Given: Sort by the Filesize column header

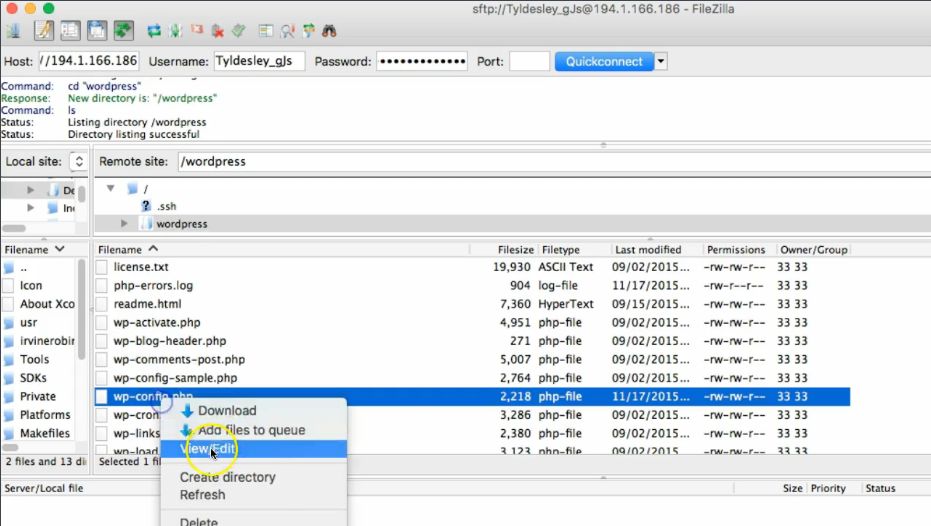Looking at the screenshot, I should [x=505, y=249].
